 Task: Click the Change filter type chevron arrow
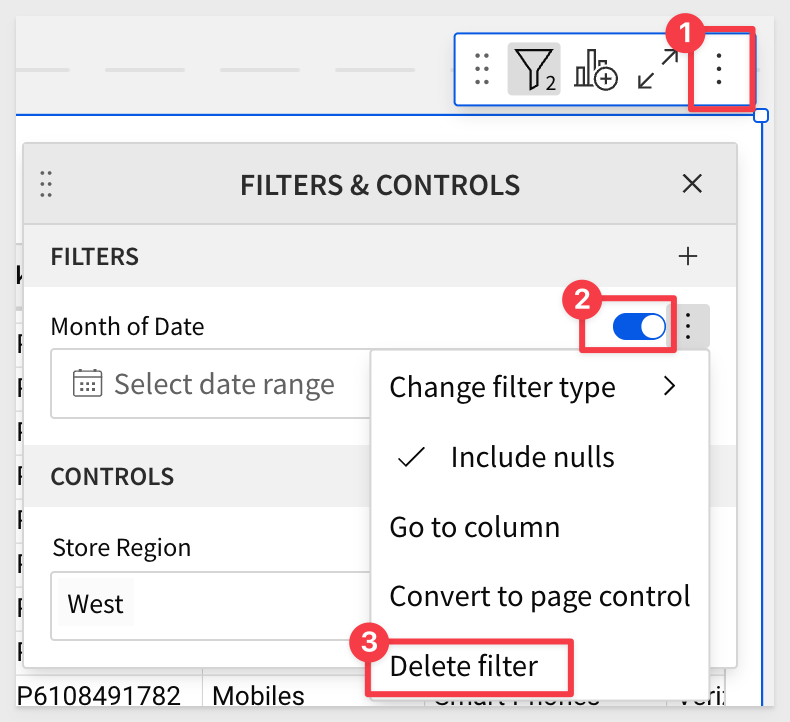(x=669, y=386)
